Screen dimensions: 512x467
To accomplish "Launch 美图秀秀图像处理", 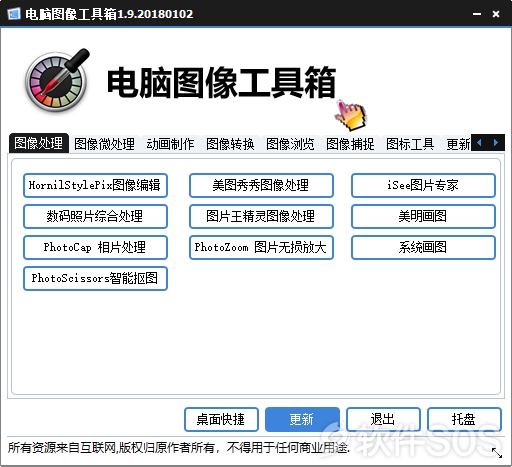I will coord(261,185).
